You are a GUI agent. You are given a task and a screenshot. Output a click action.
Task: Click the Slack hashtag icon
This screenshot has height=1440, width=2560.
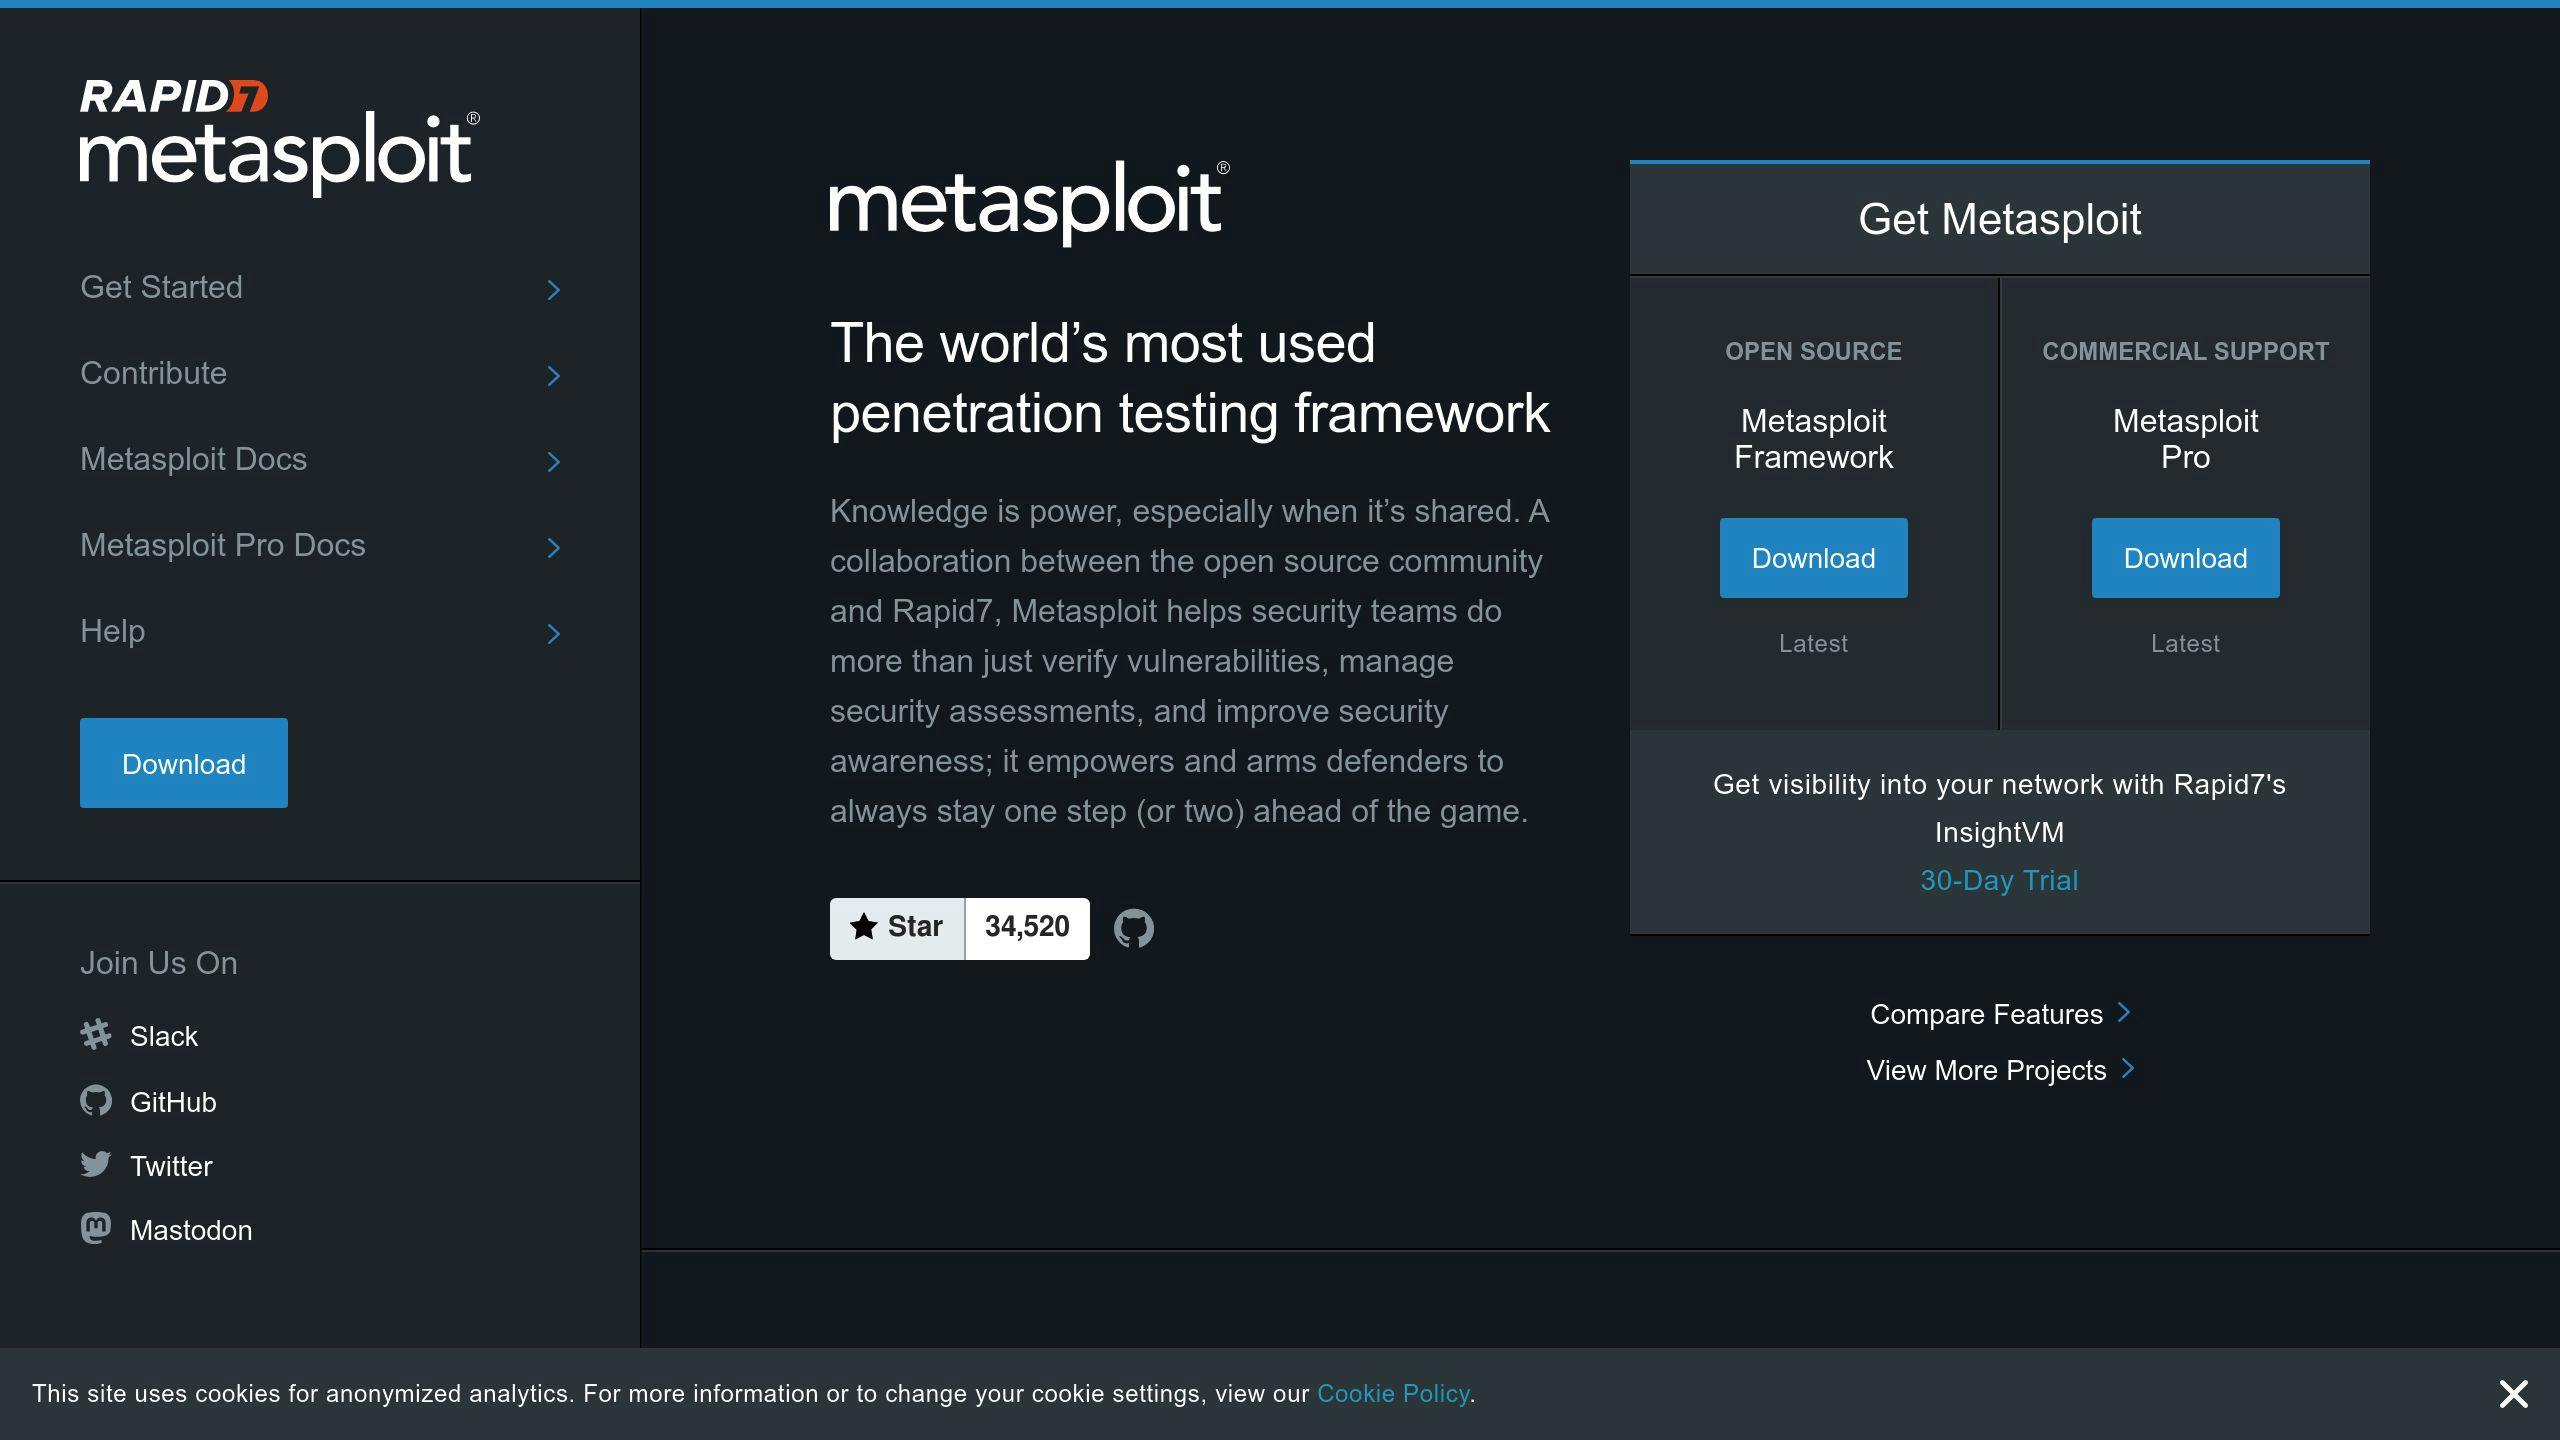tap(96, 1034)
